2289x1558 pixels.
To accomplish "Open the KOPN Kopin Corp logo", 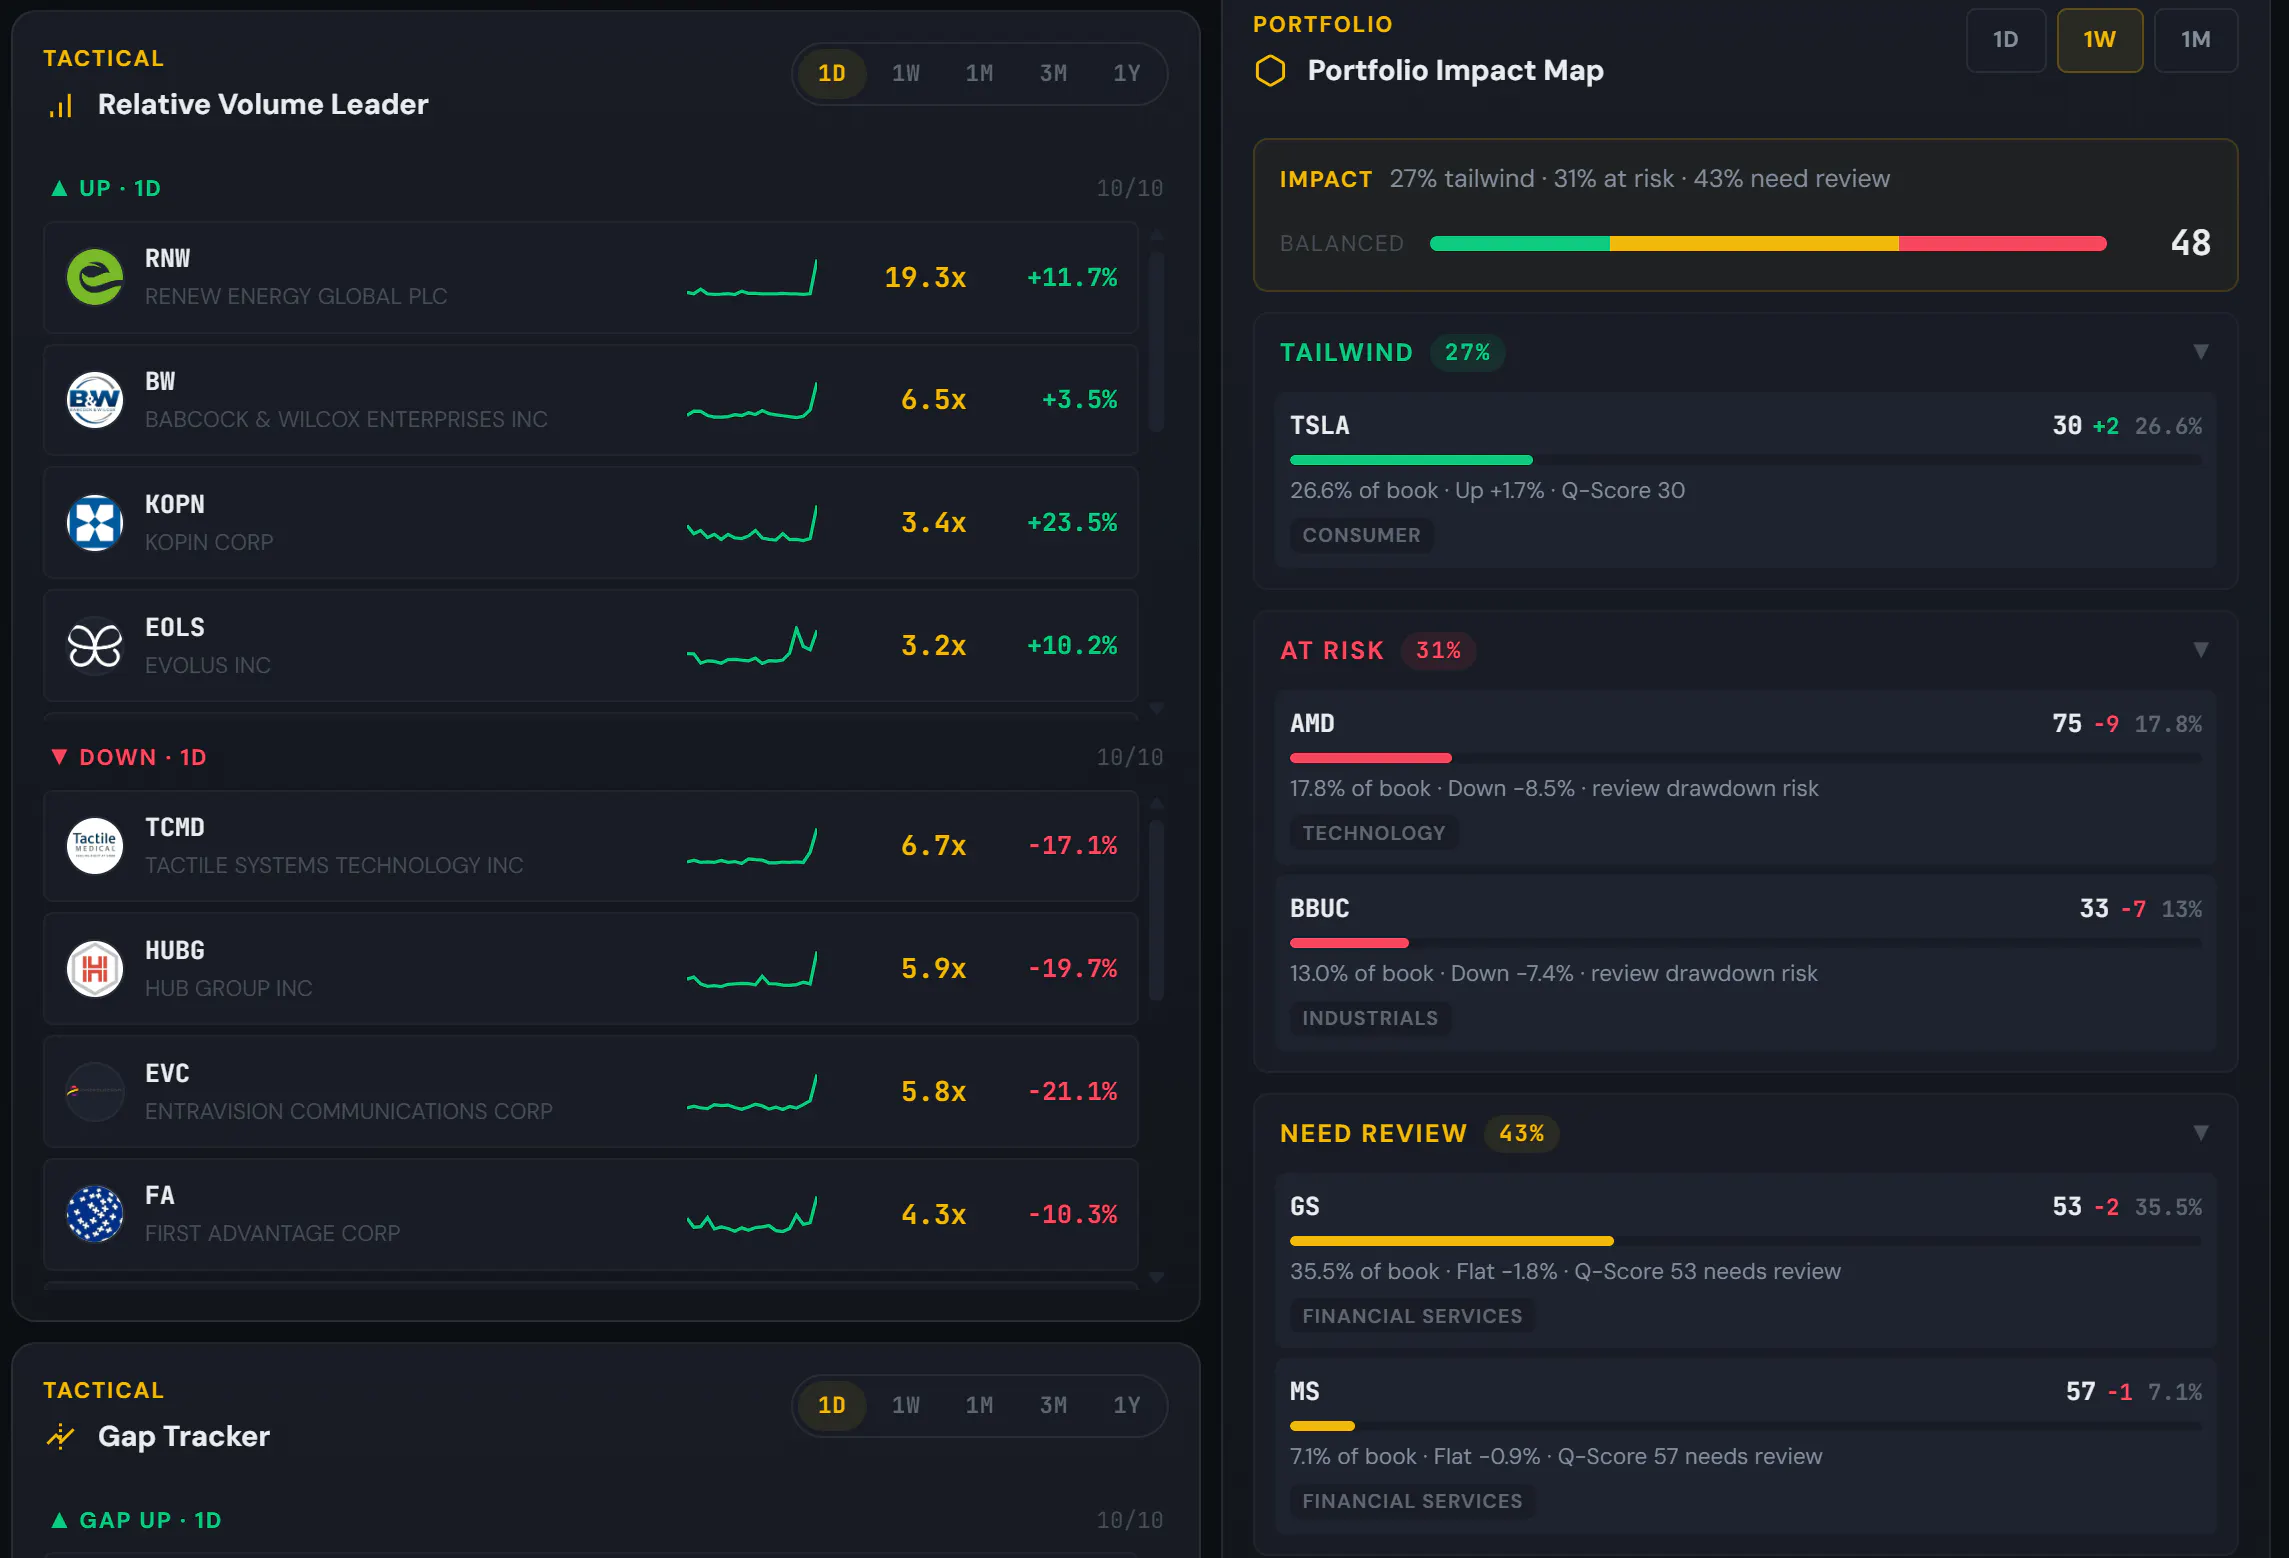I will pos(95,523).
